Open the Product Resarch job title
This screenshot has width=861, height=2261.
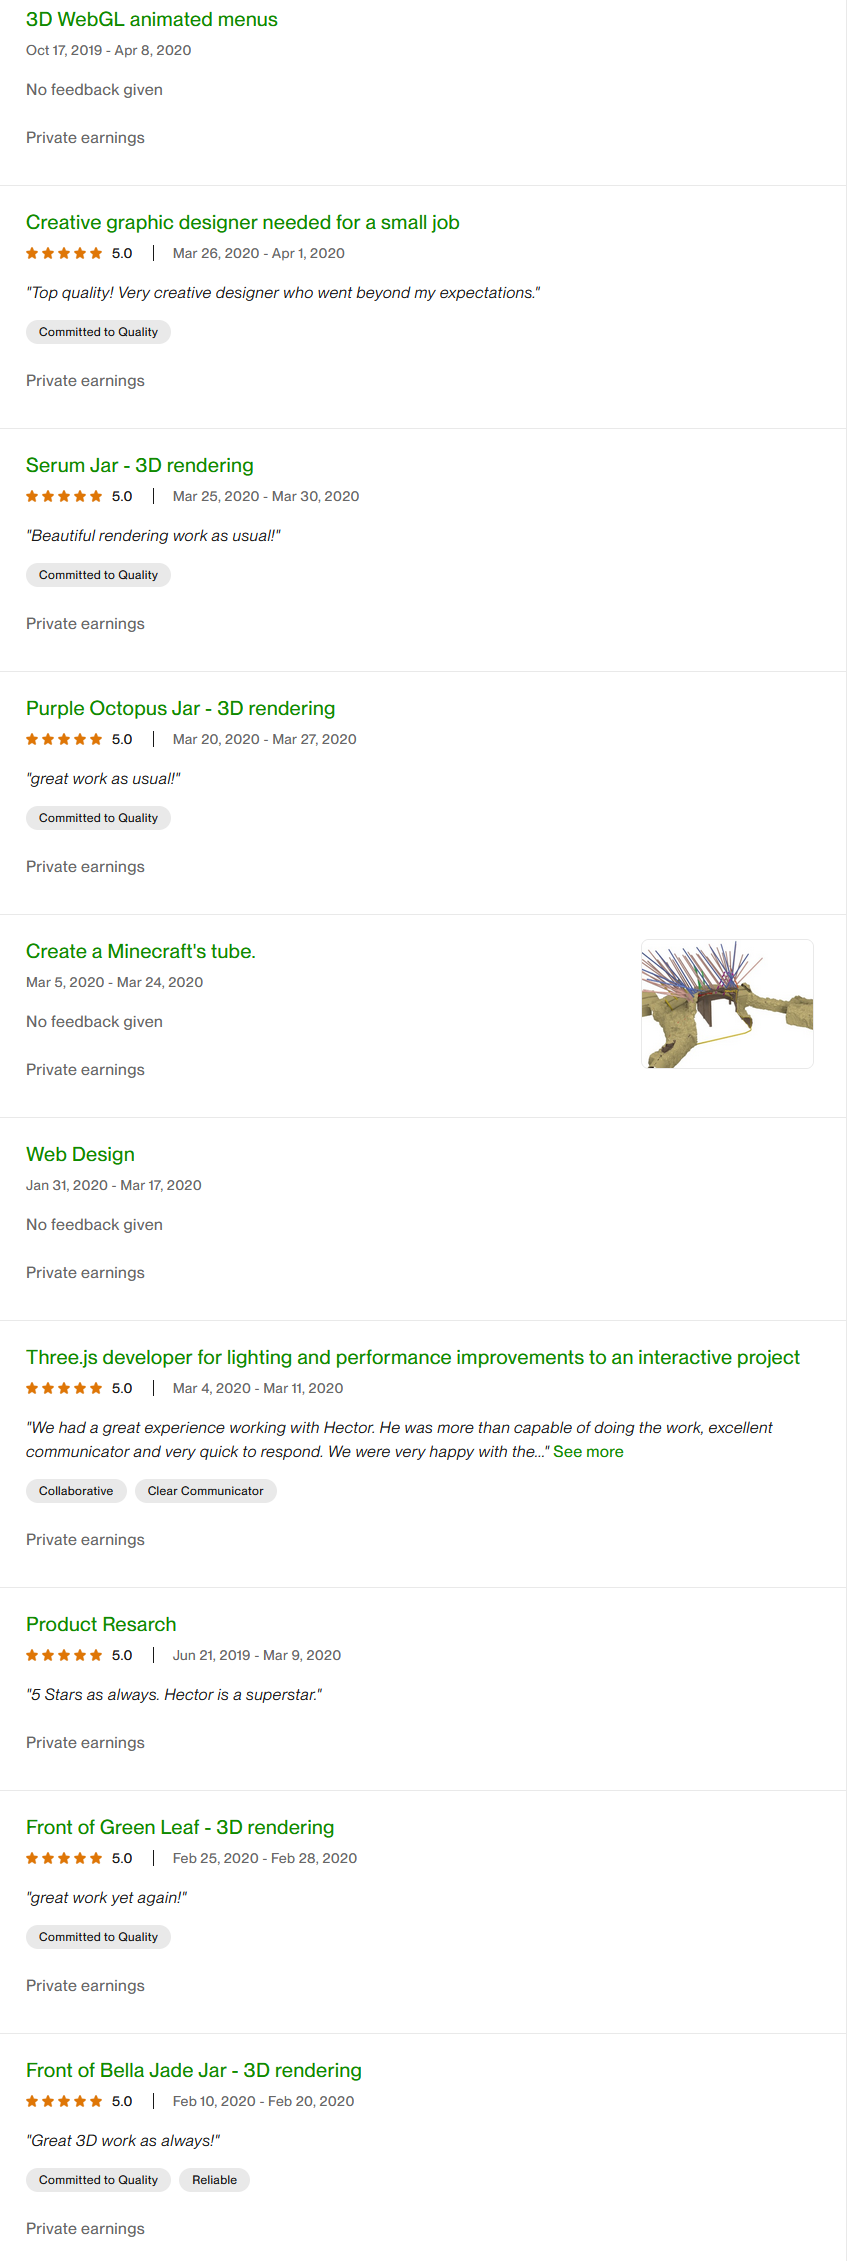pyautogui.click(x=101, y=1625)
